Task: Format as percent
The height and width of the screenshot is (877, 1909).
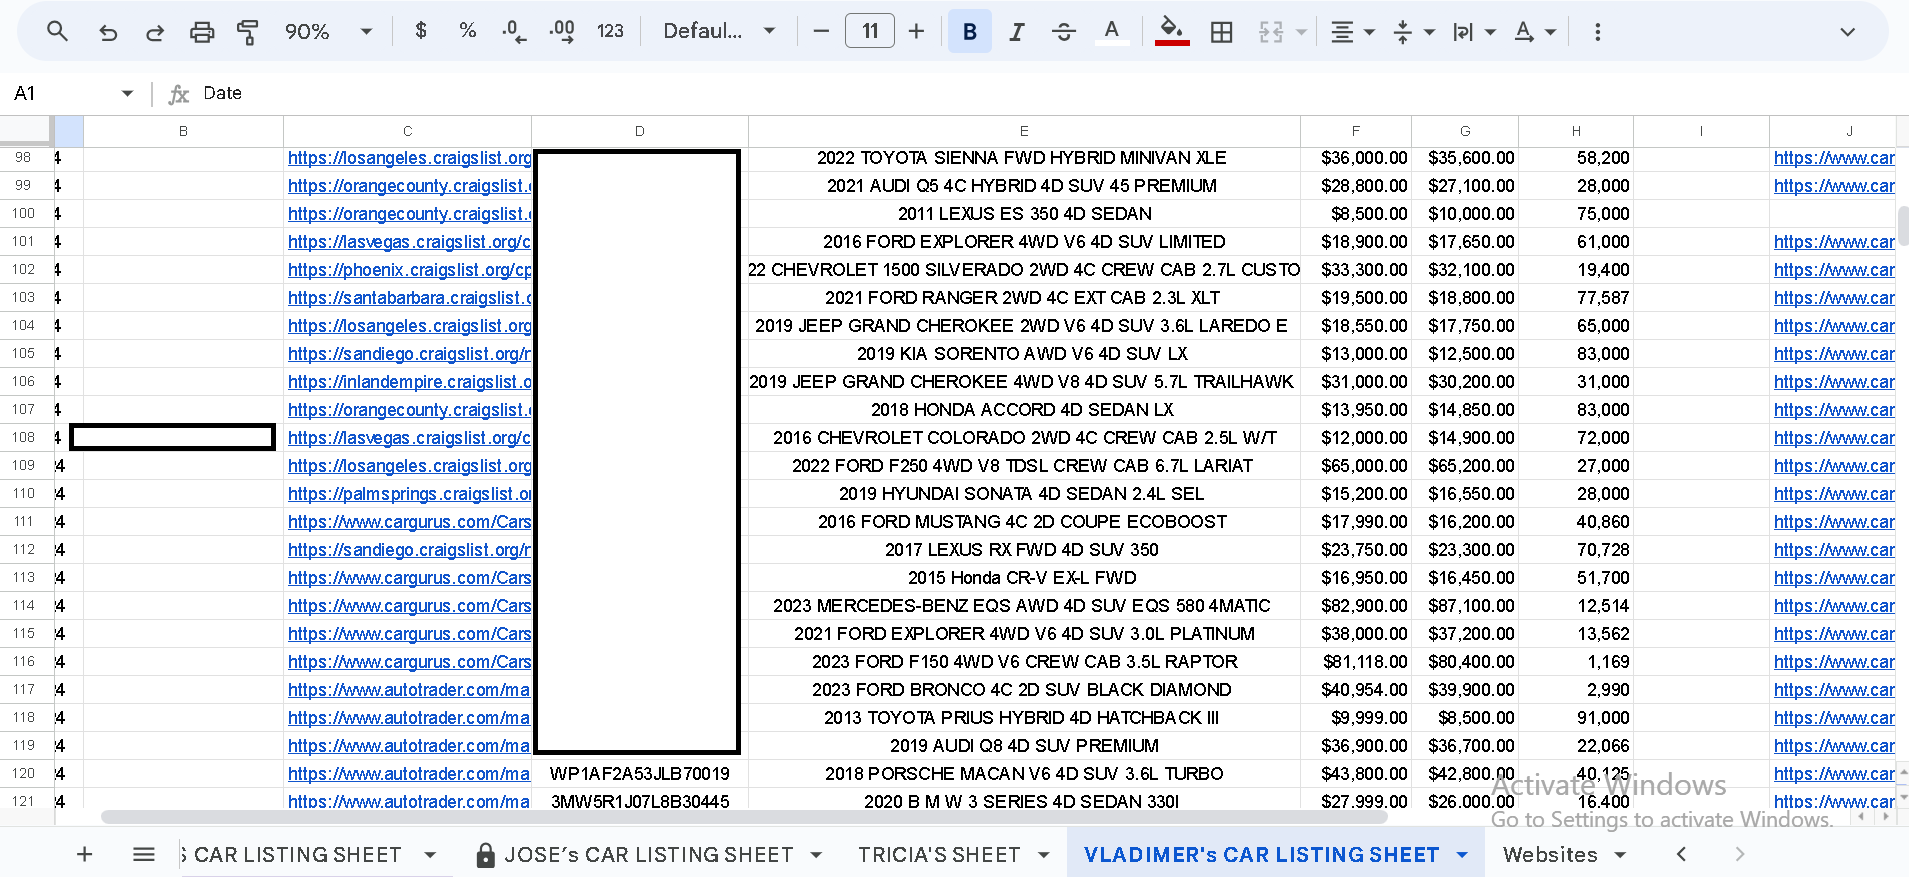Action: pyautogui.click(x=467, y=31)
